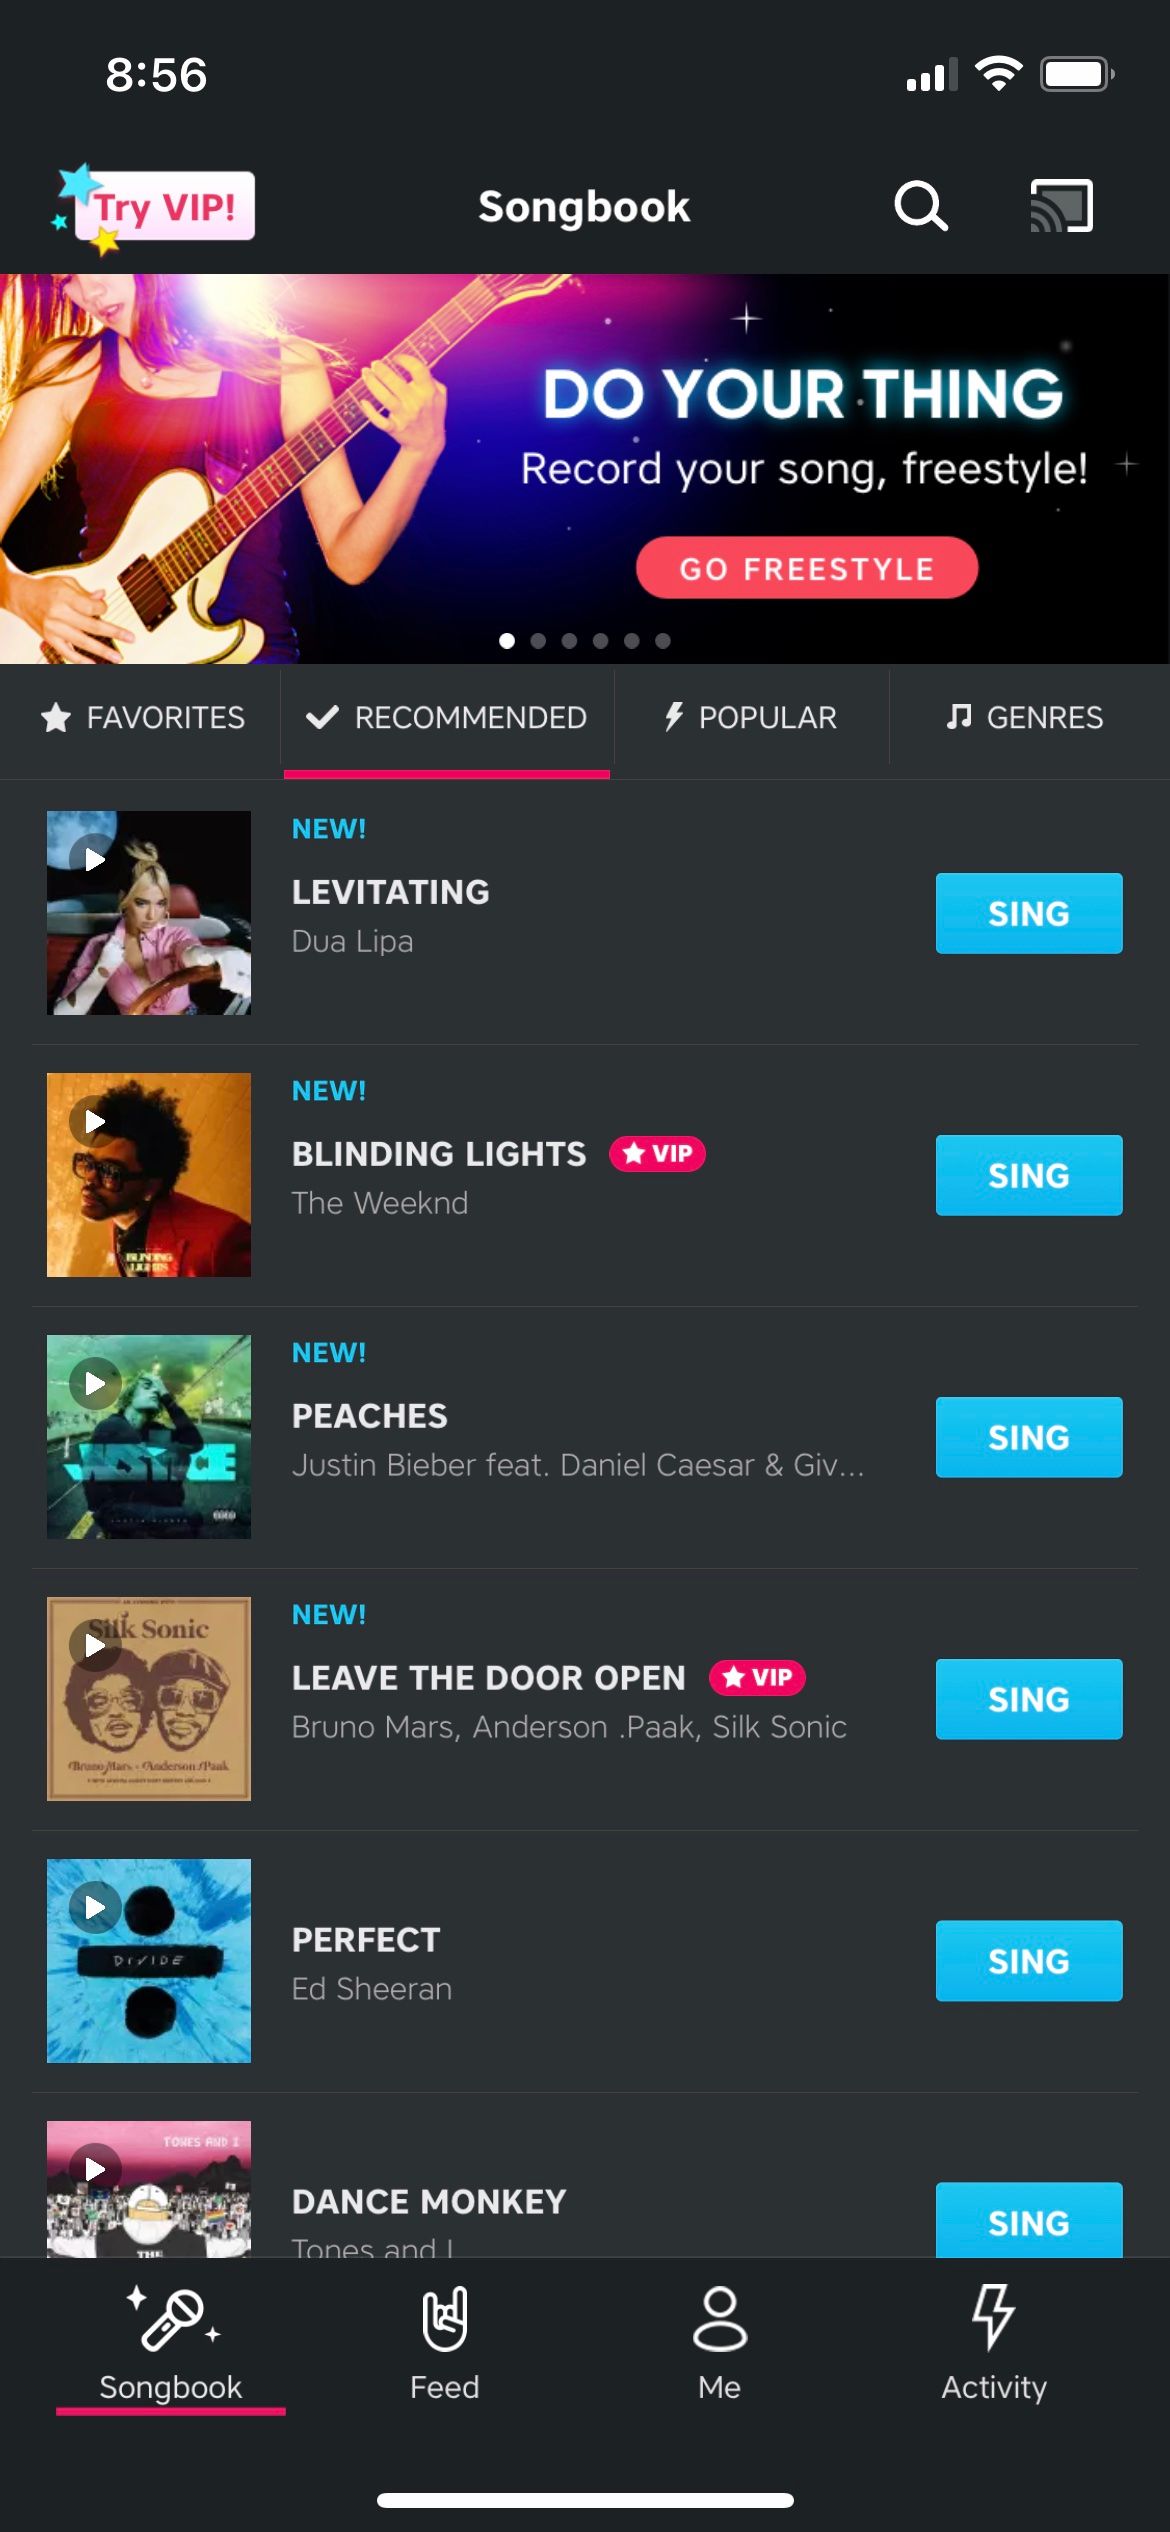Image resolution: width=1170 pixels, height=2532 pixels.
Task: Tap the lightning icon next to POPULAR
Action: [x=673, y=717]
